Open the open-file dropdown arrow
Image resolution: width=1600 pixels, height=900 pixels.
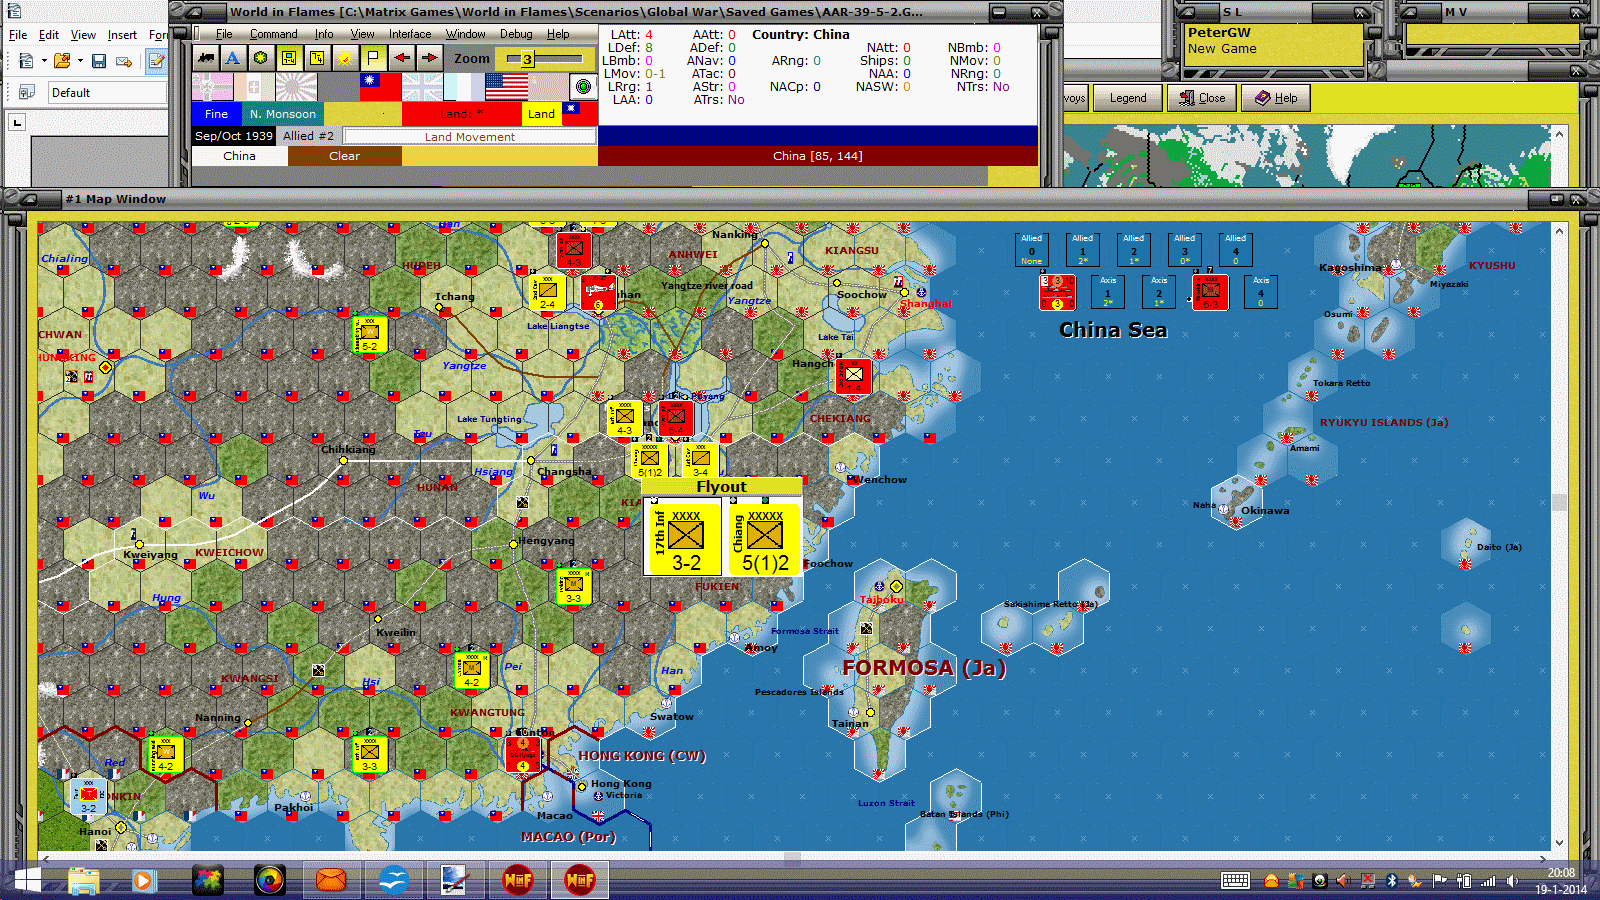(80, 61)
